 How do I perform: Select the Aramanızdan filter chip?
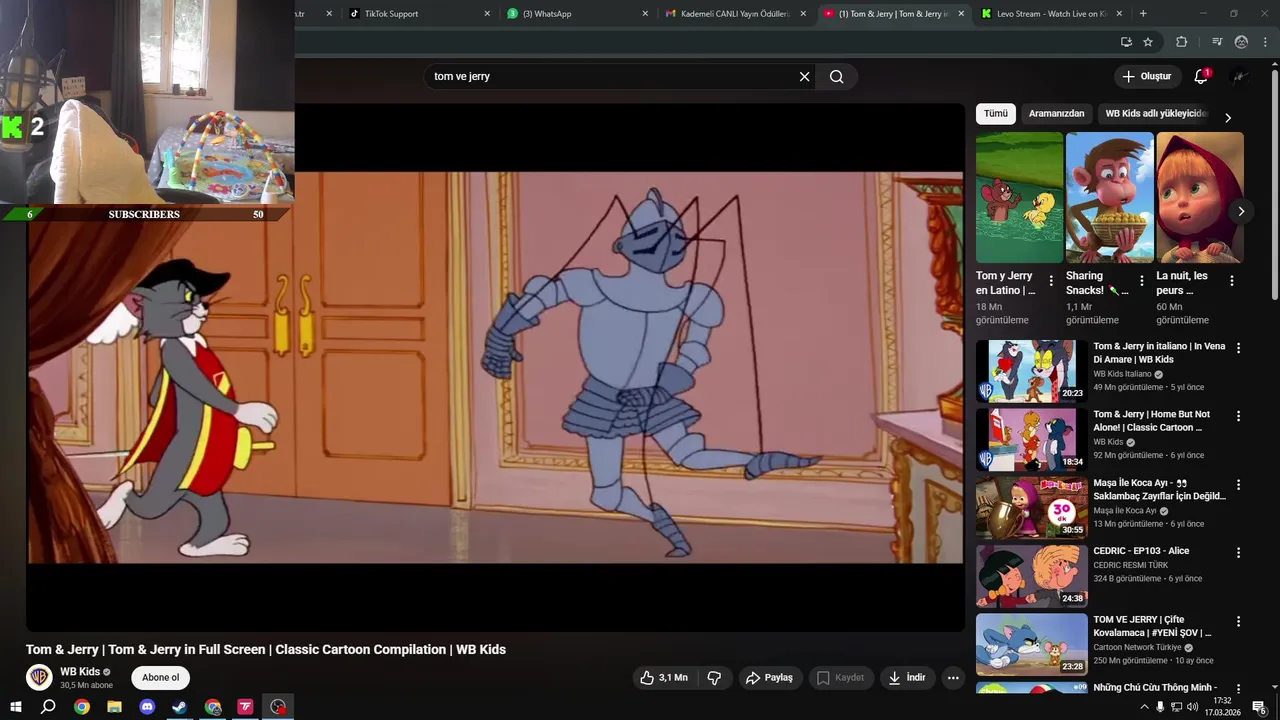(1056, 114)
